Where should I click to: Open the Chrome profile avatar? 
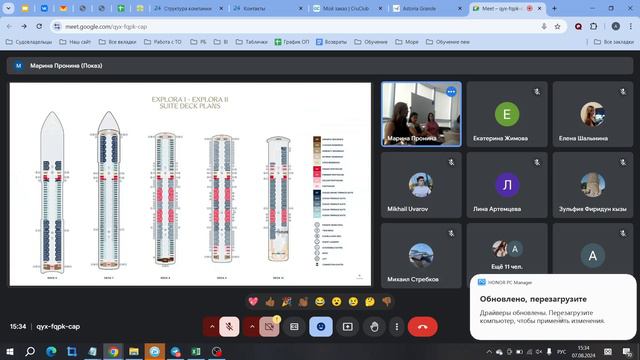(x=616, y=27)
